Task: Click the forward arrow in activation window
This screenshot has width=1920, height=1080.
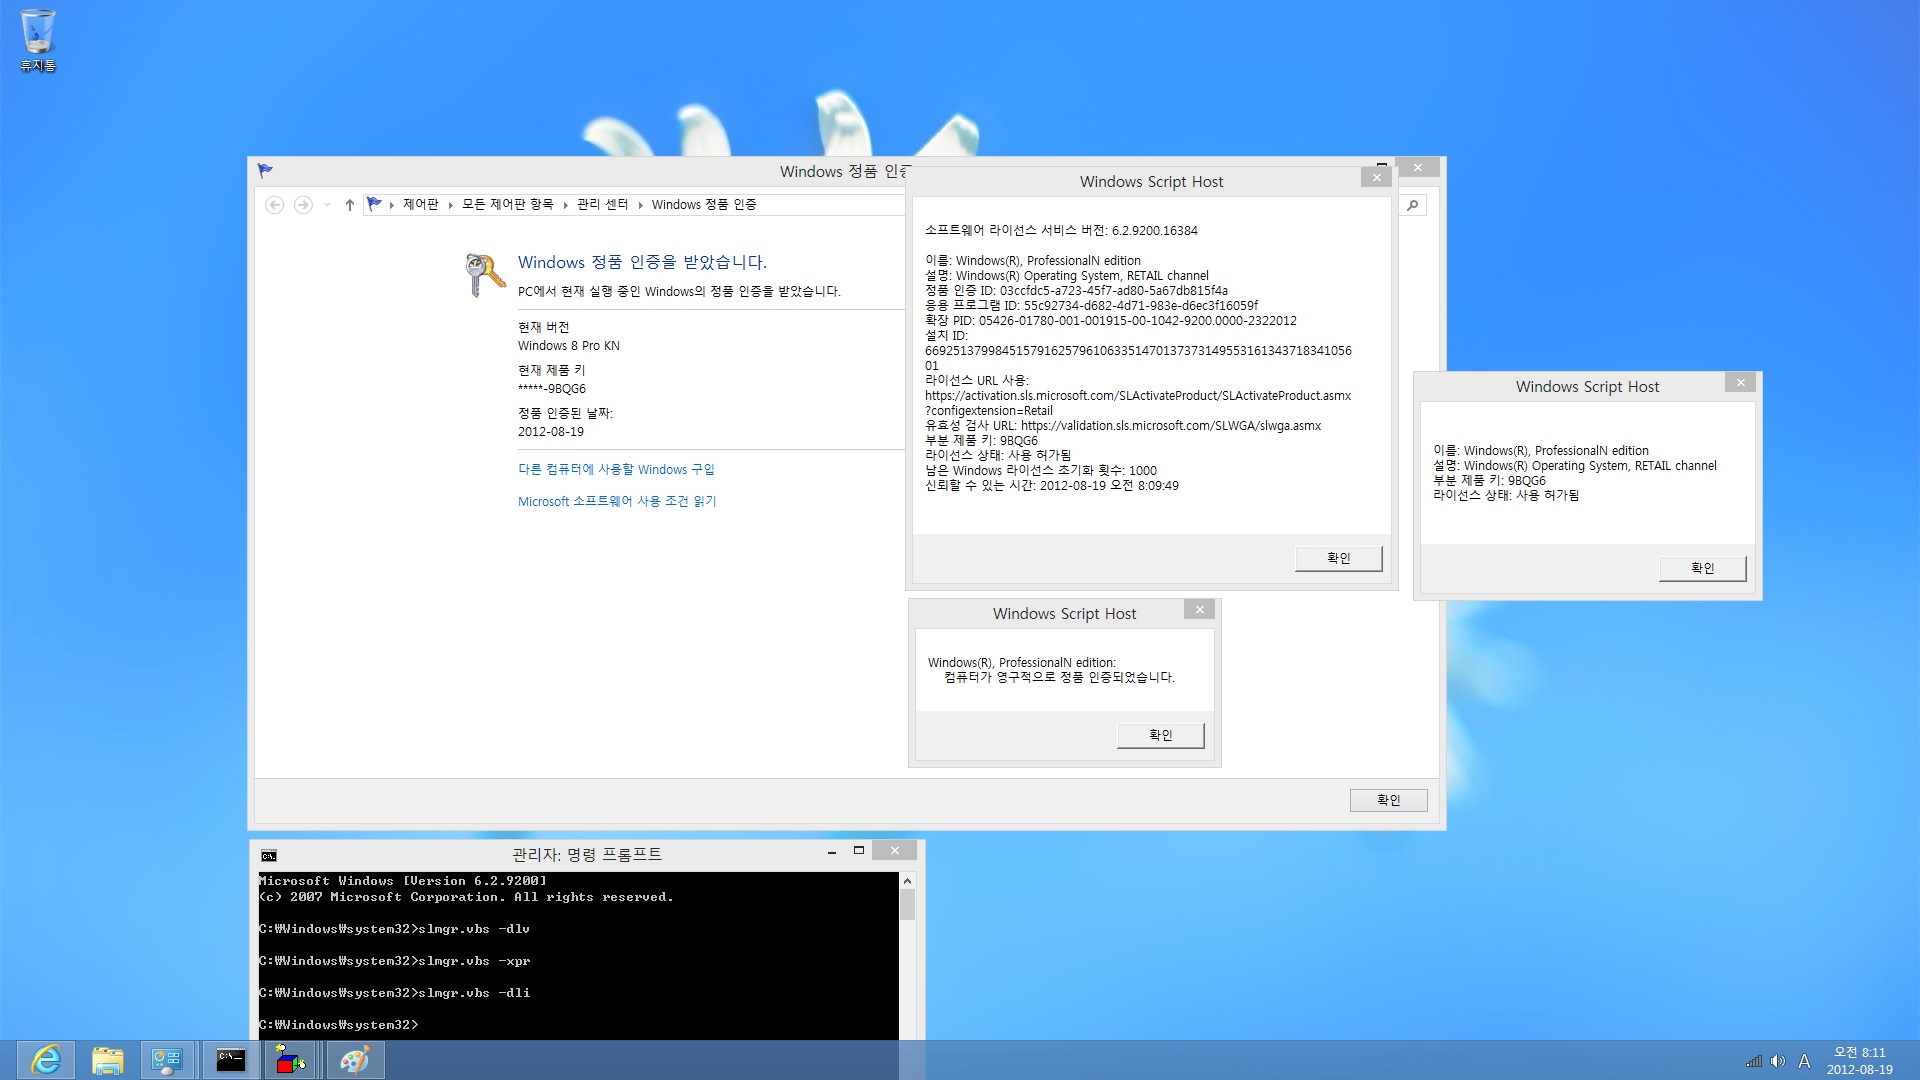Action: [x=303, y=205]
